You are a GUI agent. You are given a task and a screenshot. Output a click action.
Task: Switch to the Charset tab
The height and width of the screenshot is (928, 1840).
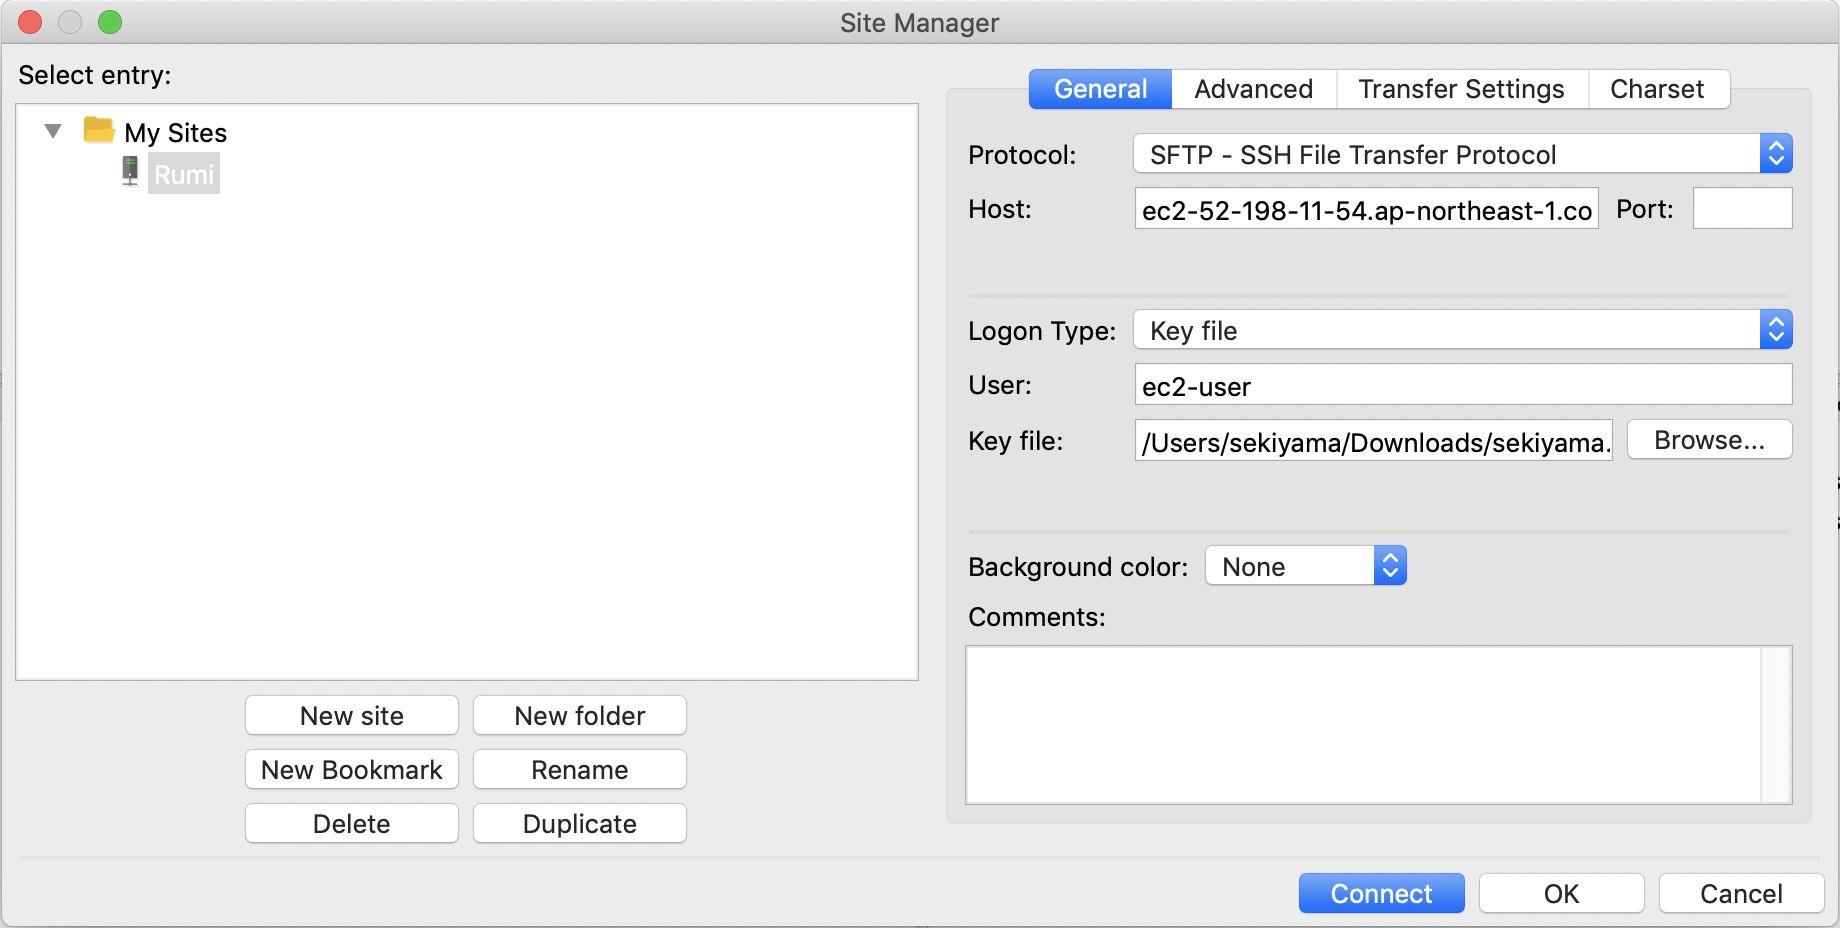click(x=1657, y=89)
